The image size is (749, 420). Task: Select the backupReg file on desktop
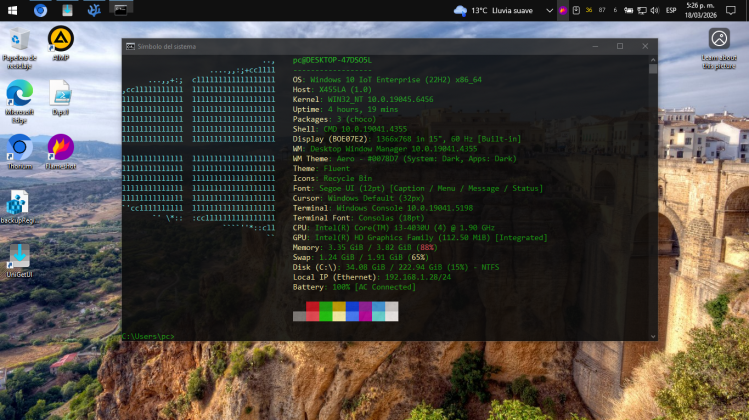coord(18,202)
